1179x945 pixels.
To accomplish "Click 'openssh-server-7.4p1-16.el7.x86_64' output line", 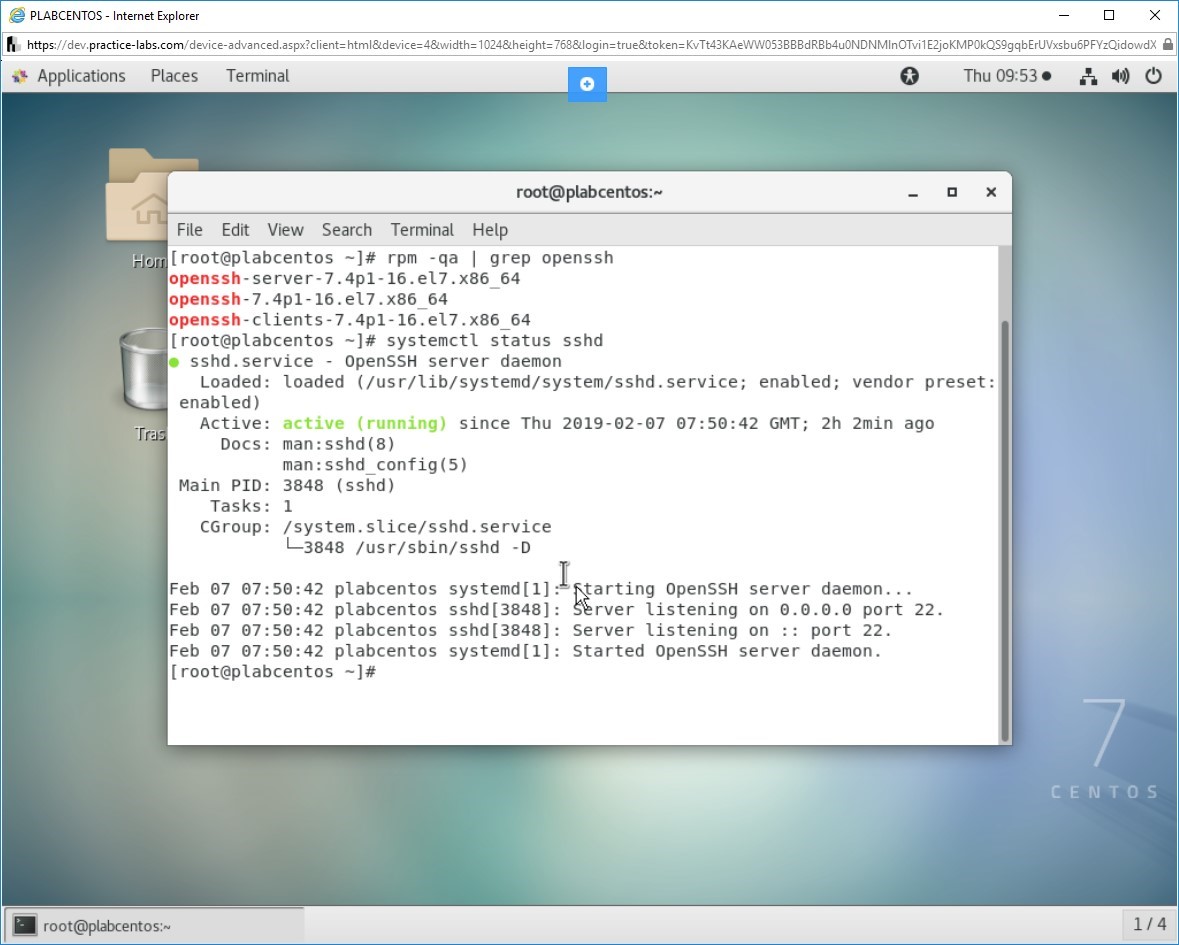I will click(x=345, y=278).
